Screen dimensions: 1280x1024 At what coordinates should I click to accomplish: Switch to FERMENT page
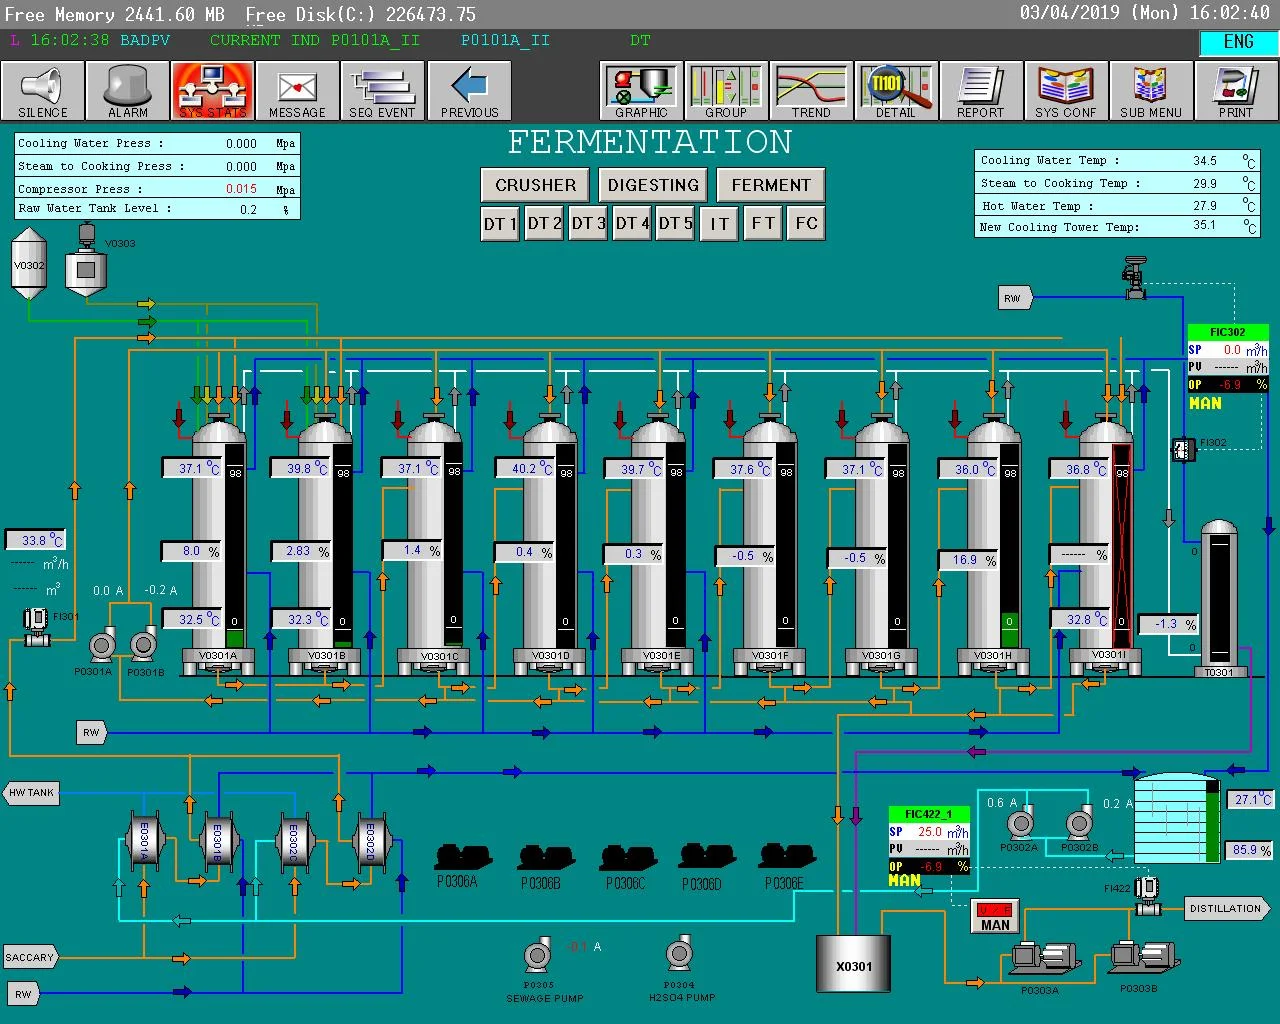pos(771,185)
